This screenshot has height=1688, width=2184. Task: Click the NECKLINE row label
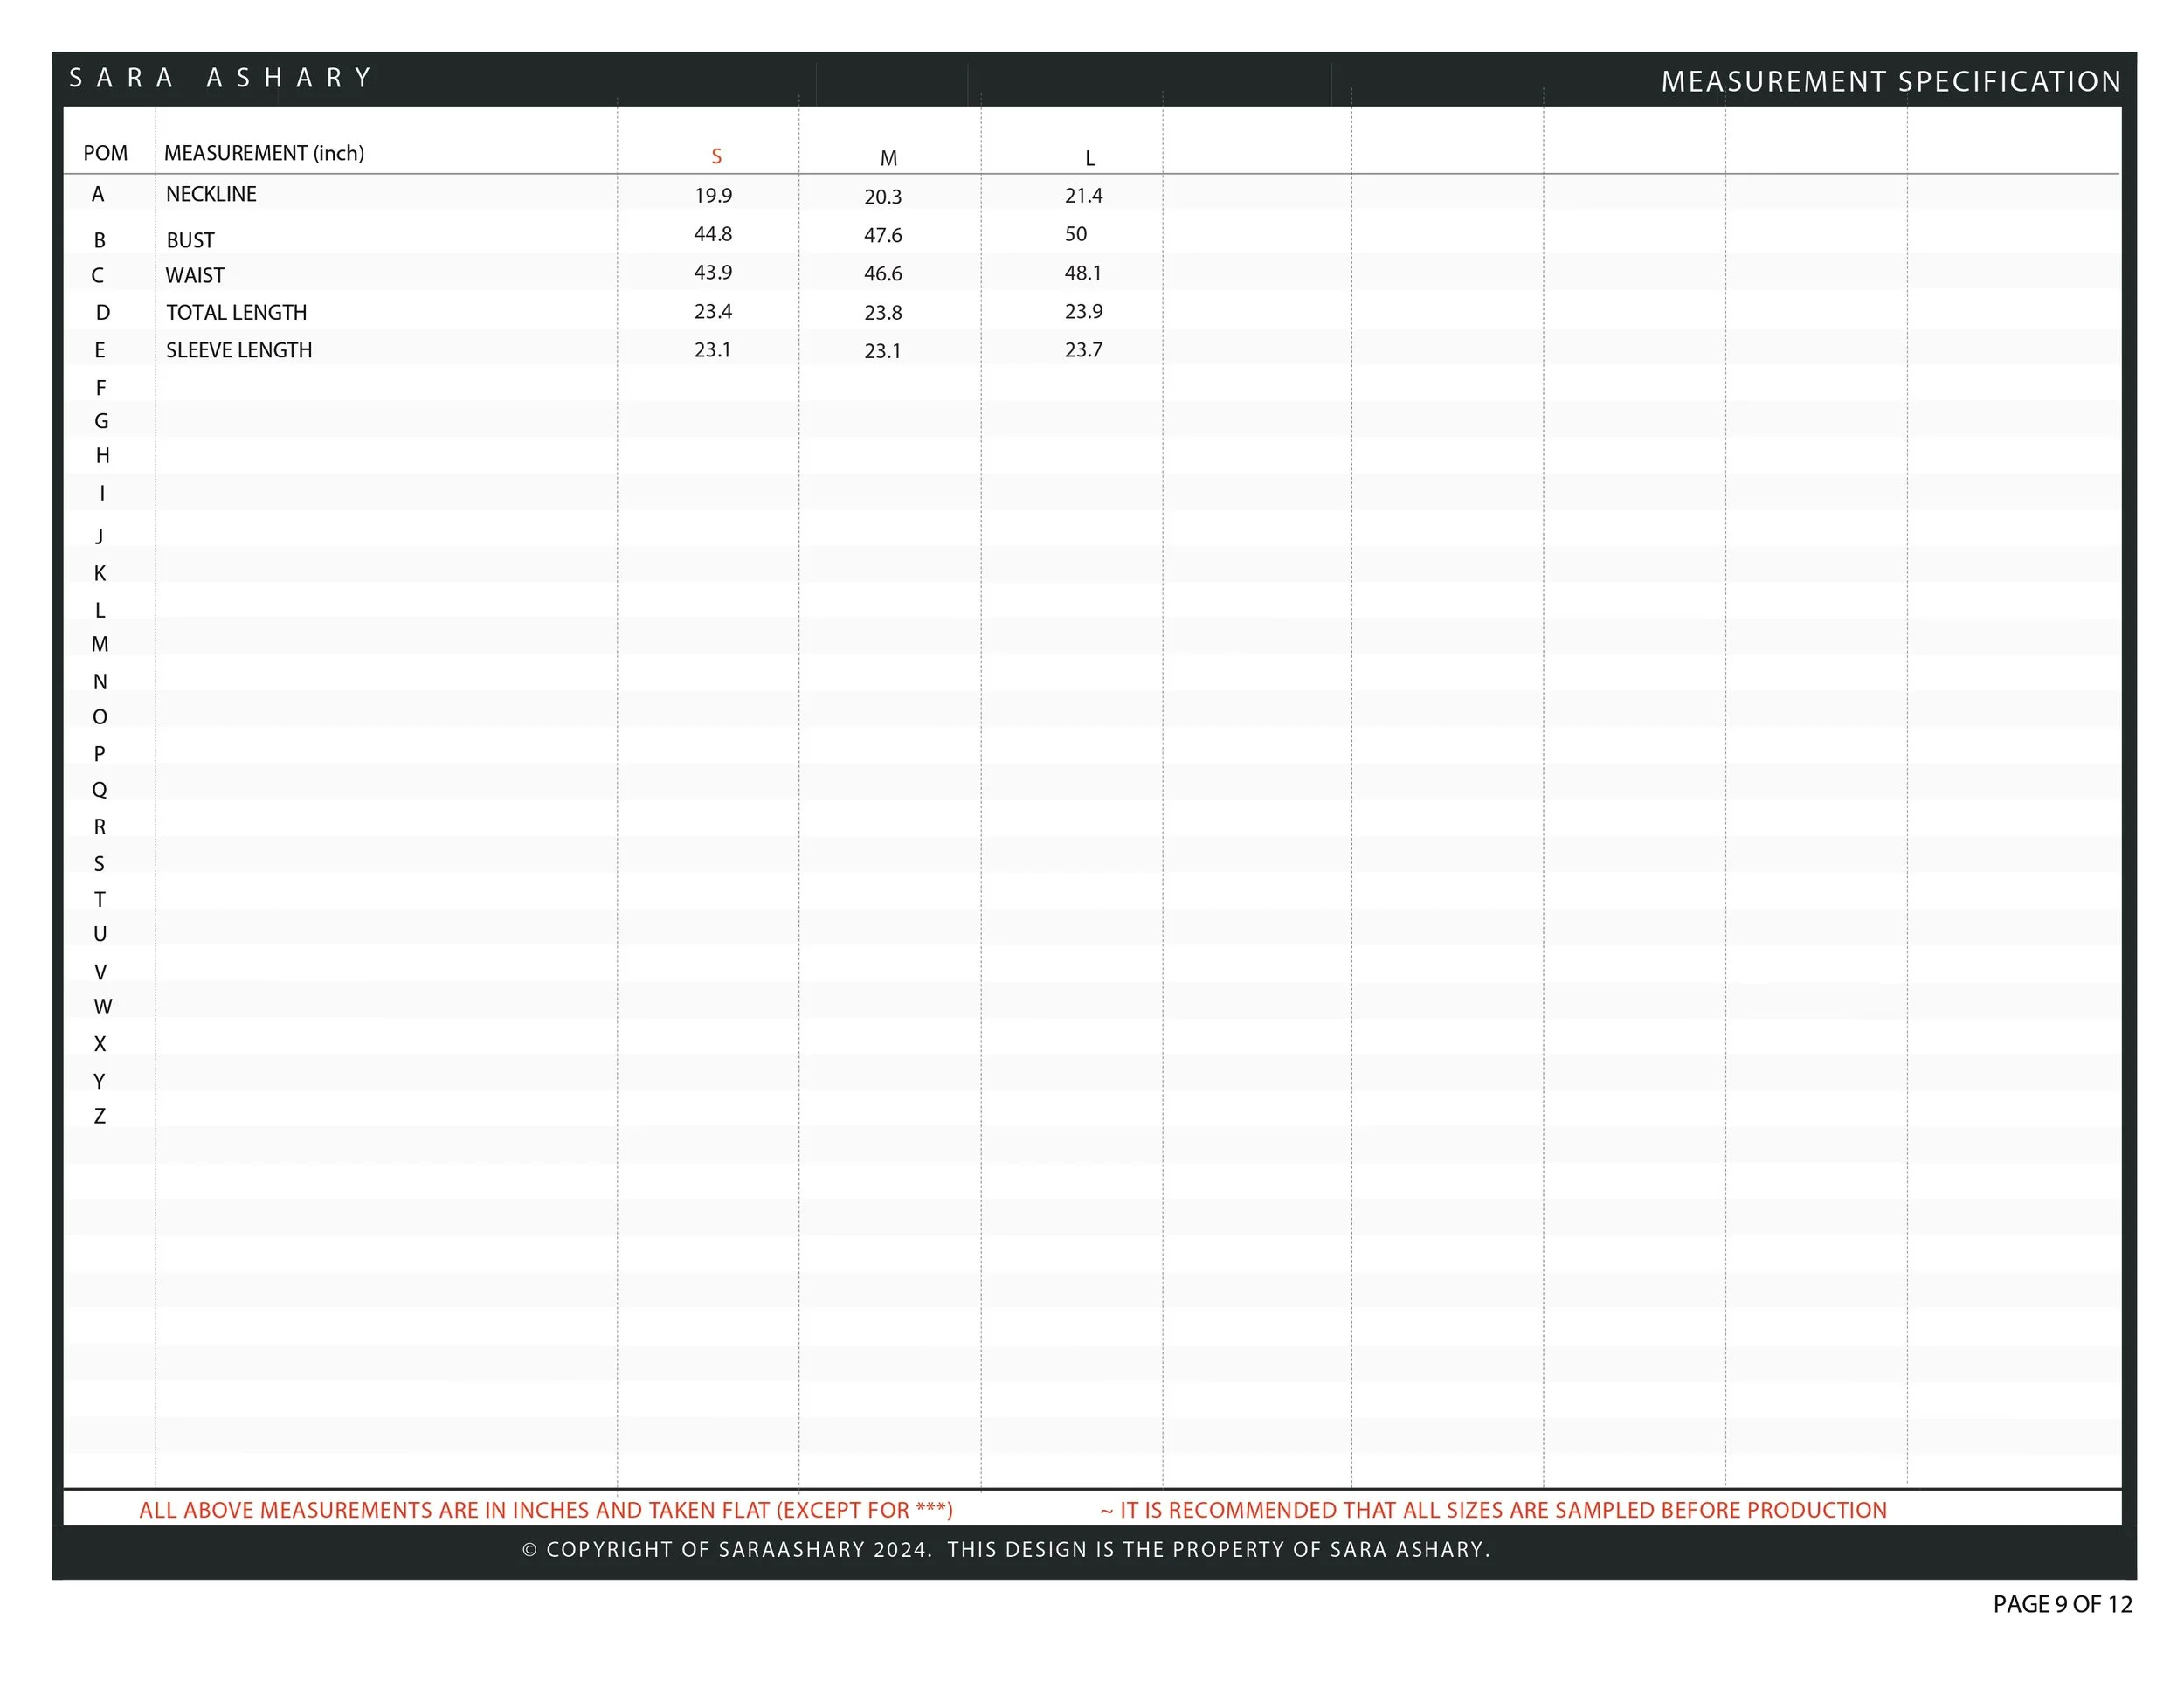tap(211, 194)
